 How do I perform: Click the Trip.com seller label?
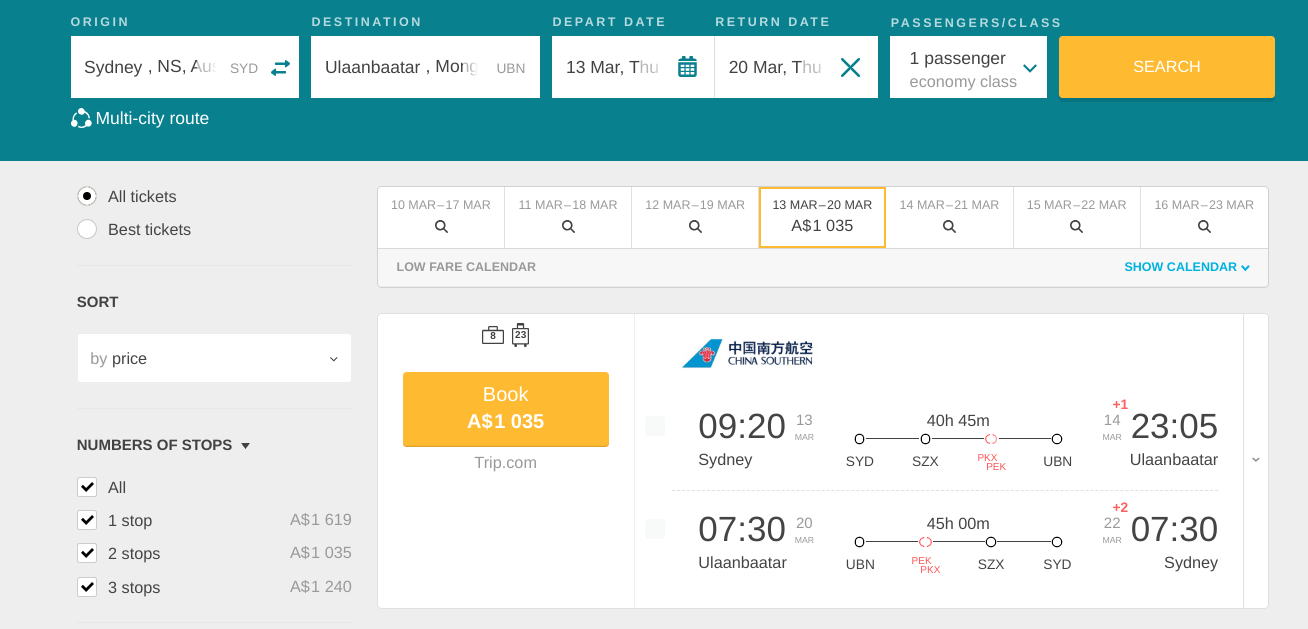tap(506, 463)
